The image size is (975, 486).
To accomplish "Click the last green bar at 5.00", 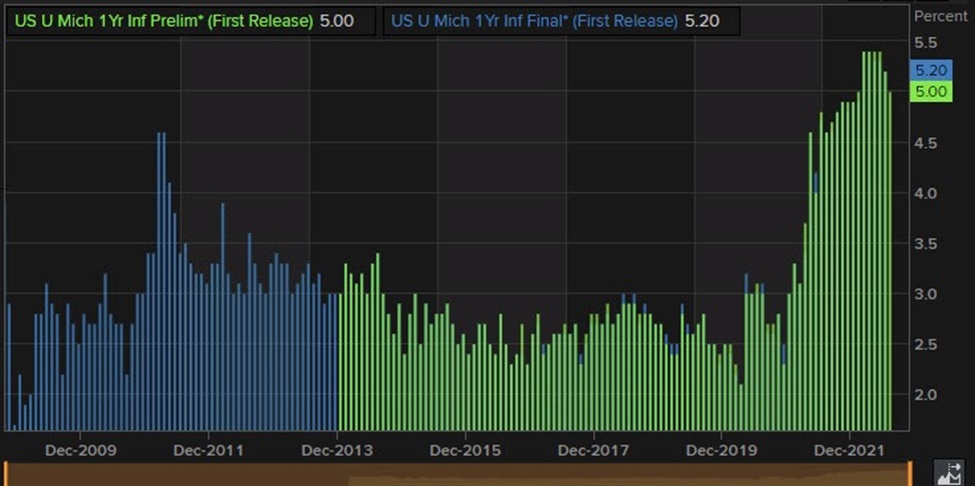I will coord(889,261).
